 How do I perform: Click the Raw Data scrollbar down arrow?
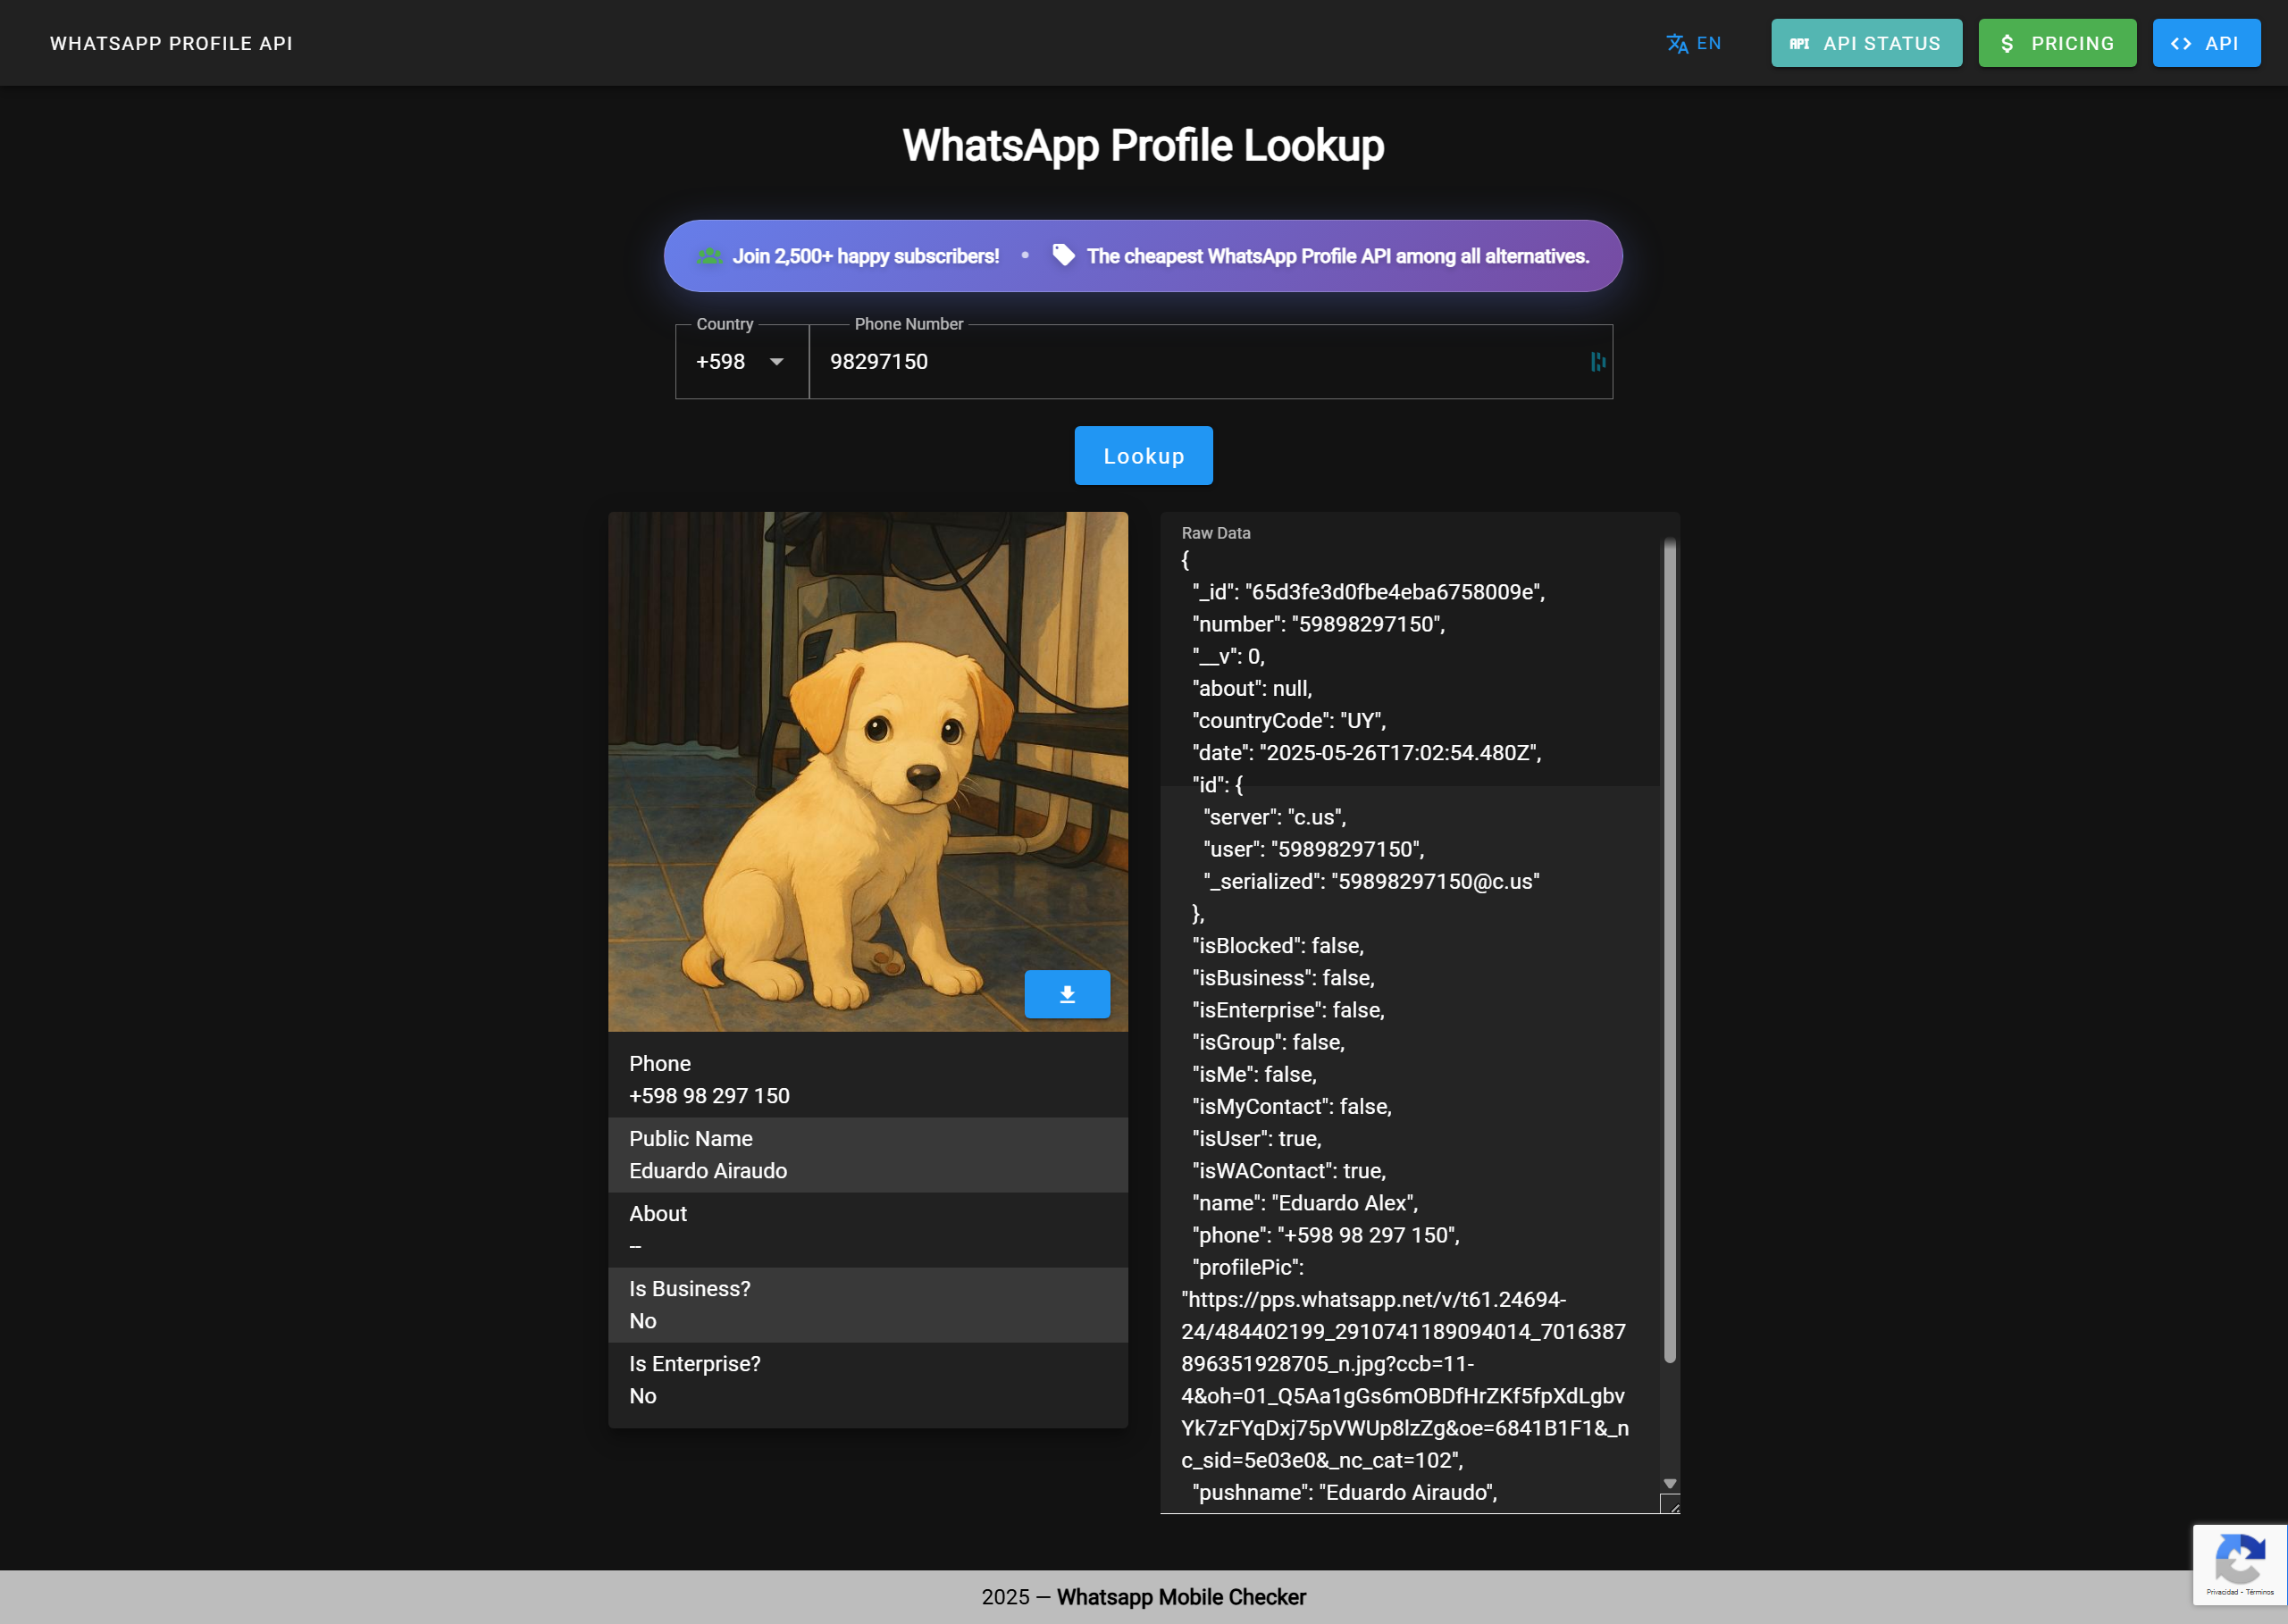pos(1669,1484)
